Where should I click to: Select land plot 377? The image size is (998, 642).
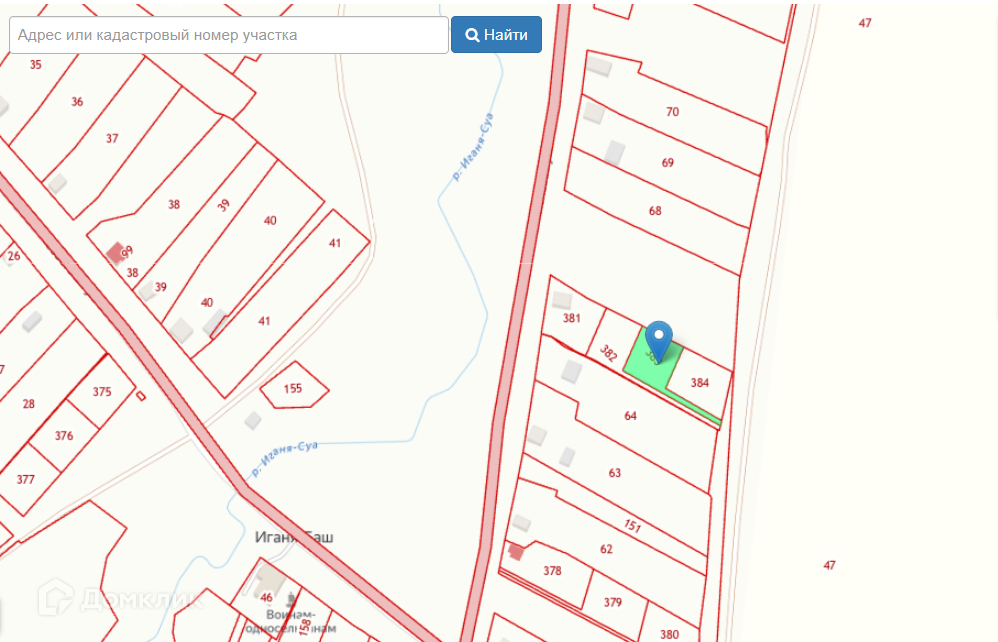click(x=25, y=479)
